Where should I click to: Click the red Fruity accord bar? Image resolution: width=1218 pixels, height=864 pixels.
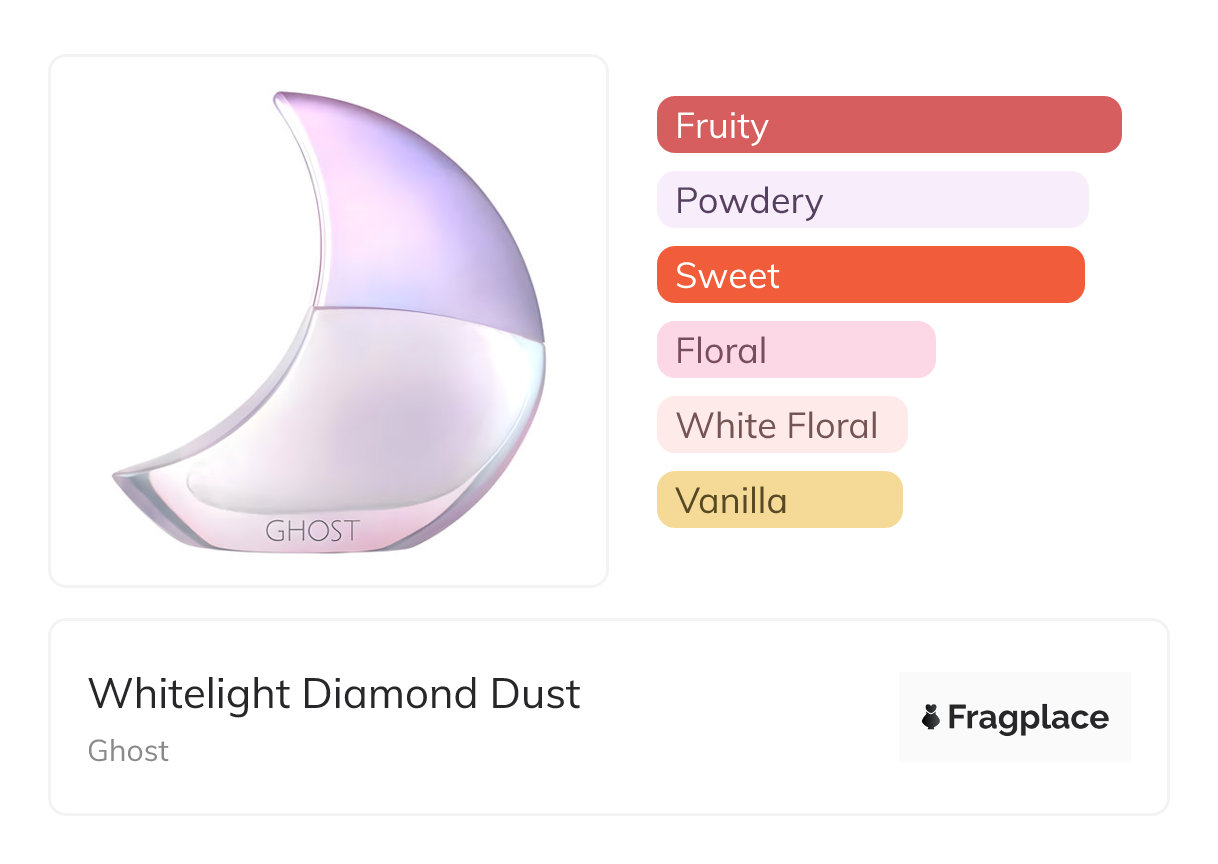tap(888, 125)
